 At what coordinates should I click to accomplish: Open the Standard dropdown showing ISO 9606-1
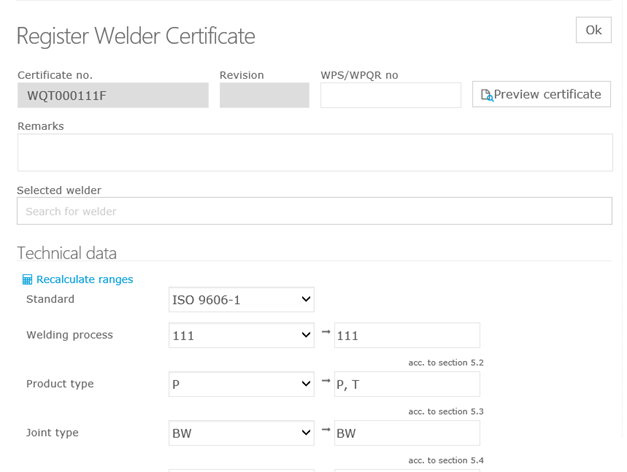241,299
